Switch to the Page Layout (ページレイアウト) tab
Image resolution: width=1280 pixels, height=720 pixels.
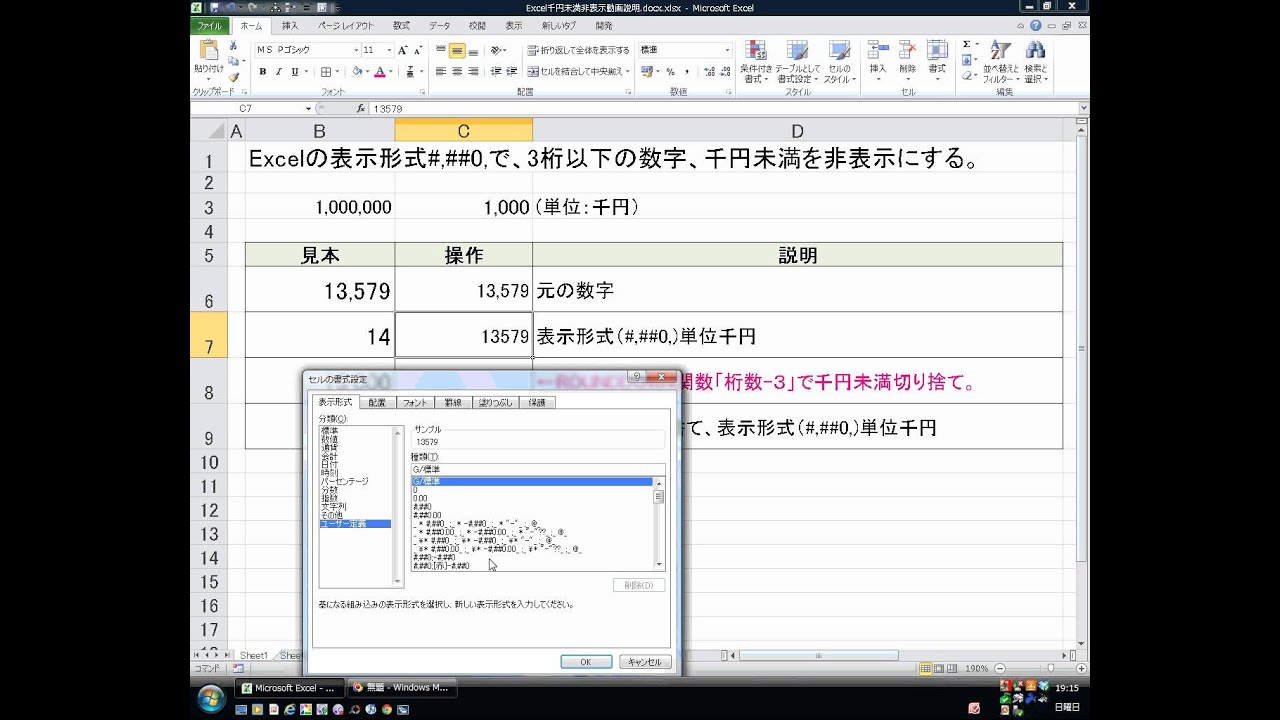pyautogui.click(x=346, y=25)
